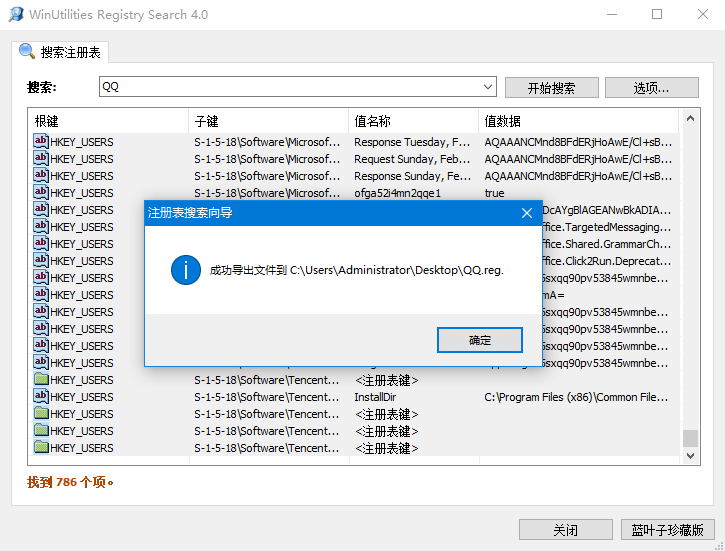Click the string icon of the row ending mA=
The height and width of the screenshot is (551, 725).
click(41, 294)
